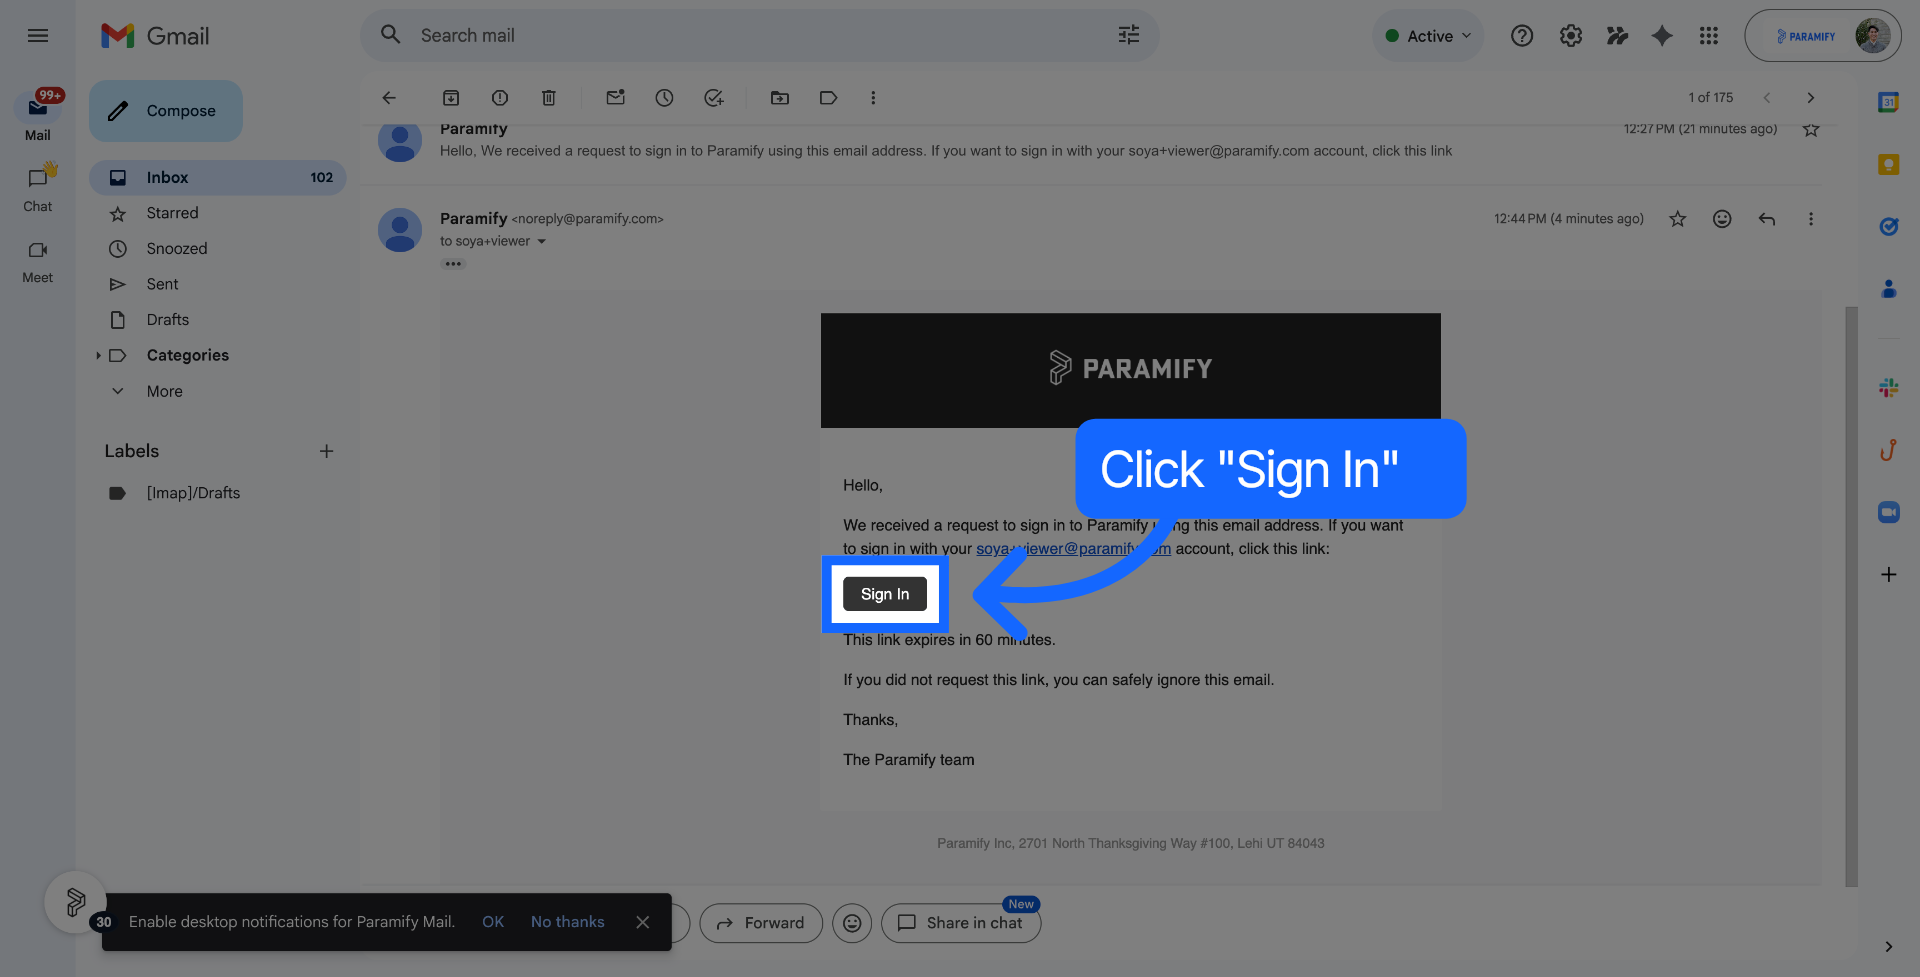The width and height of the screenshot is (1920, 977).
Task: Open Contacts side panel
Action: pos(1888,289)
